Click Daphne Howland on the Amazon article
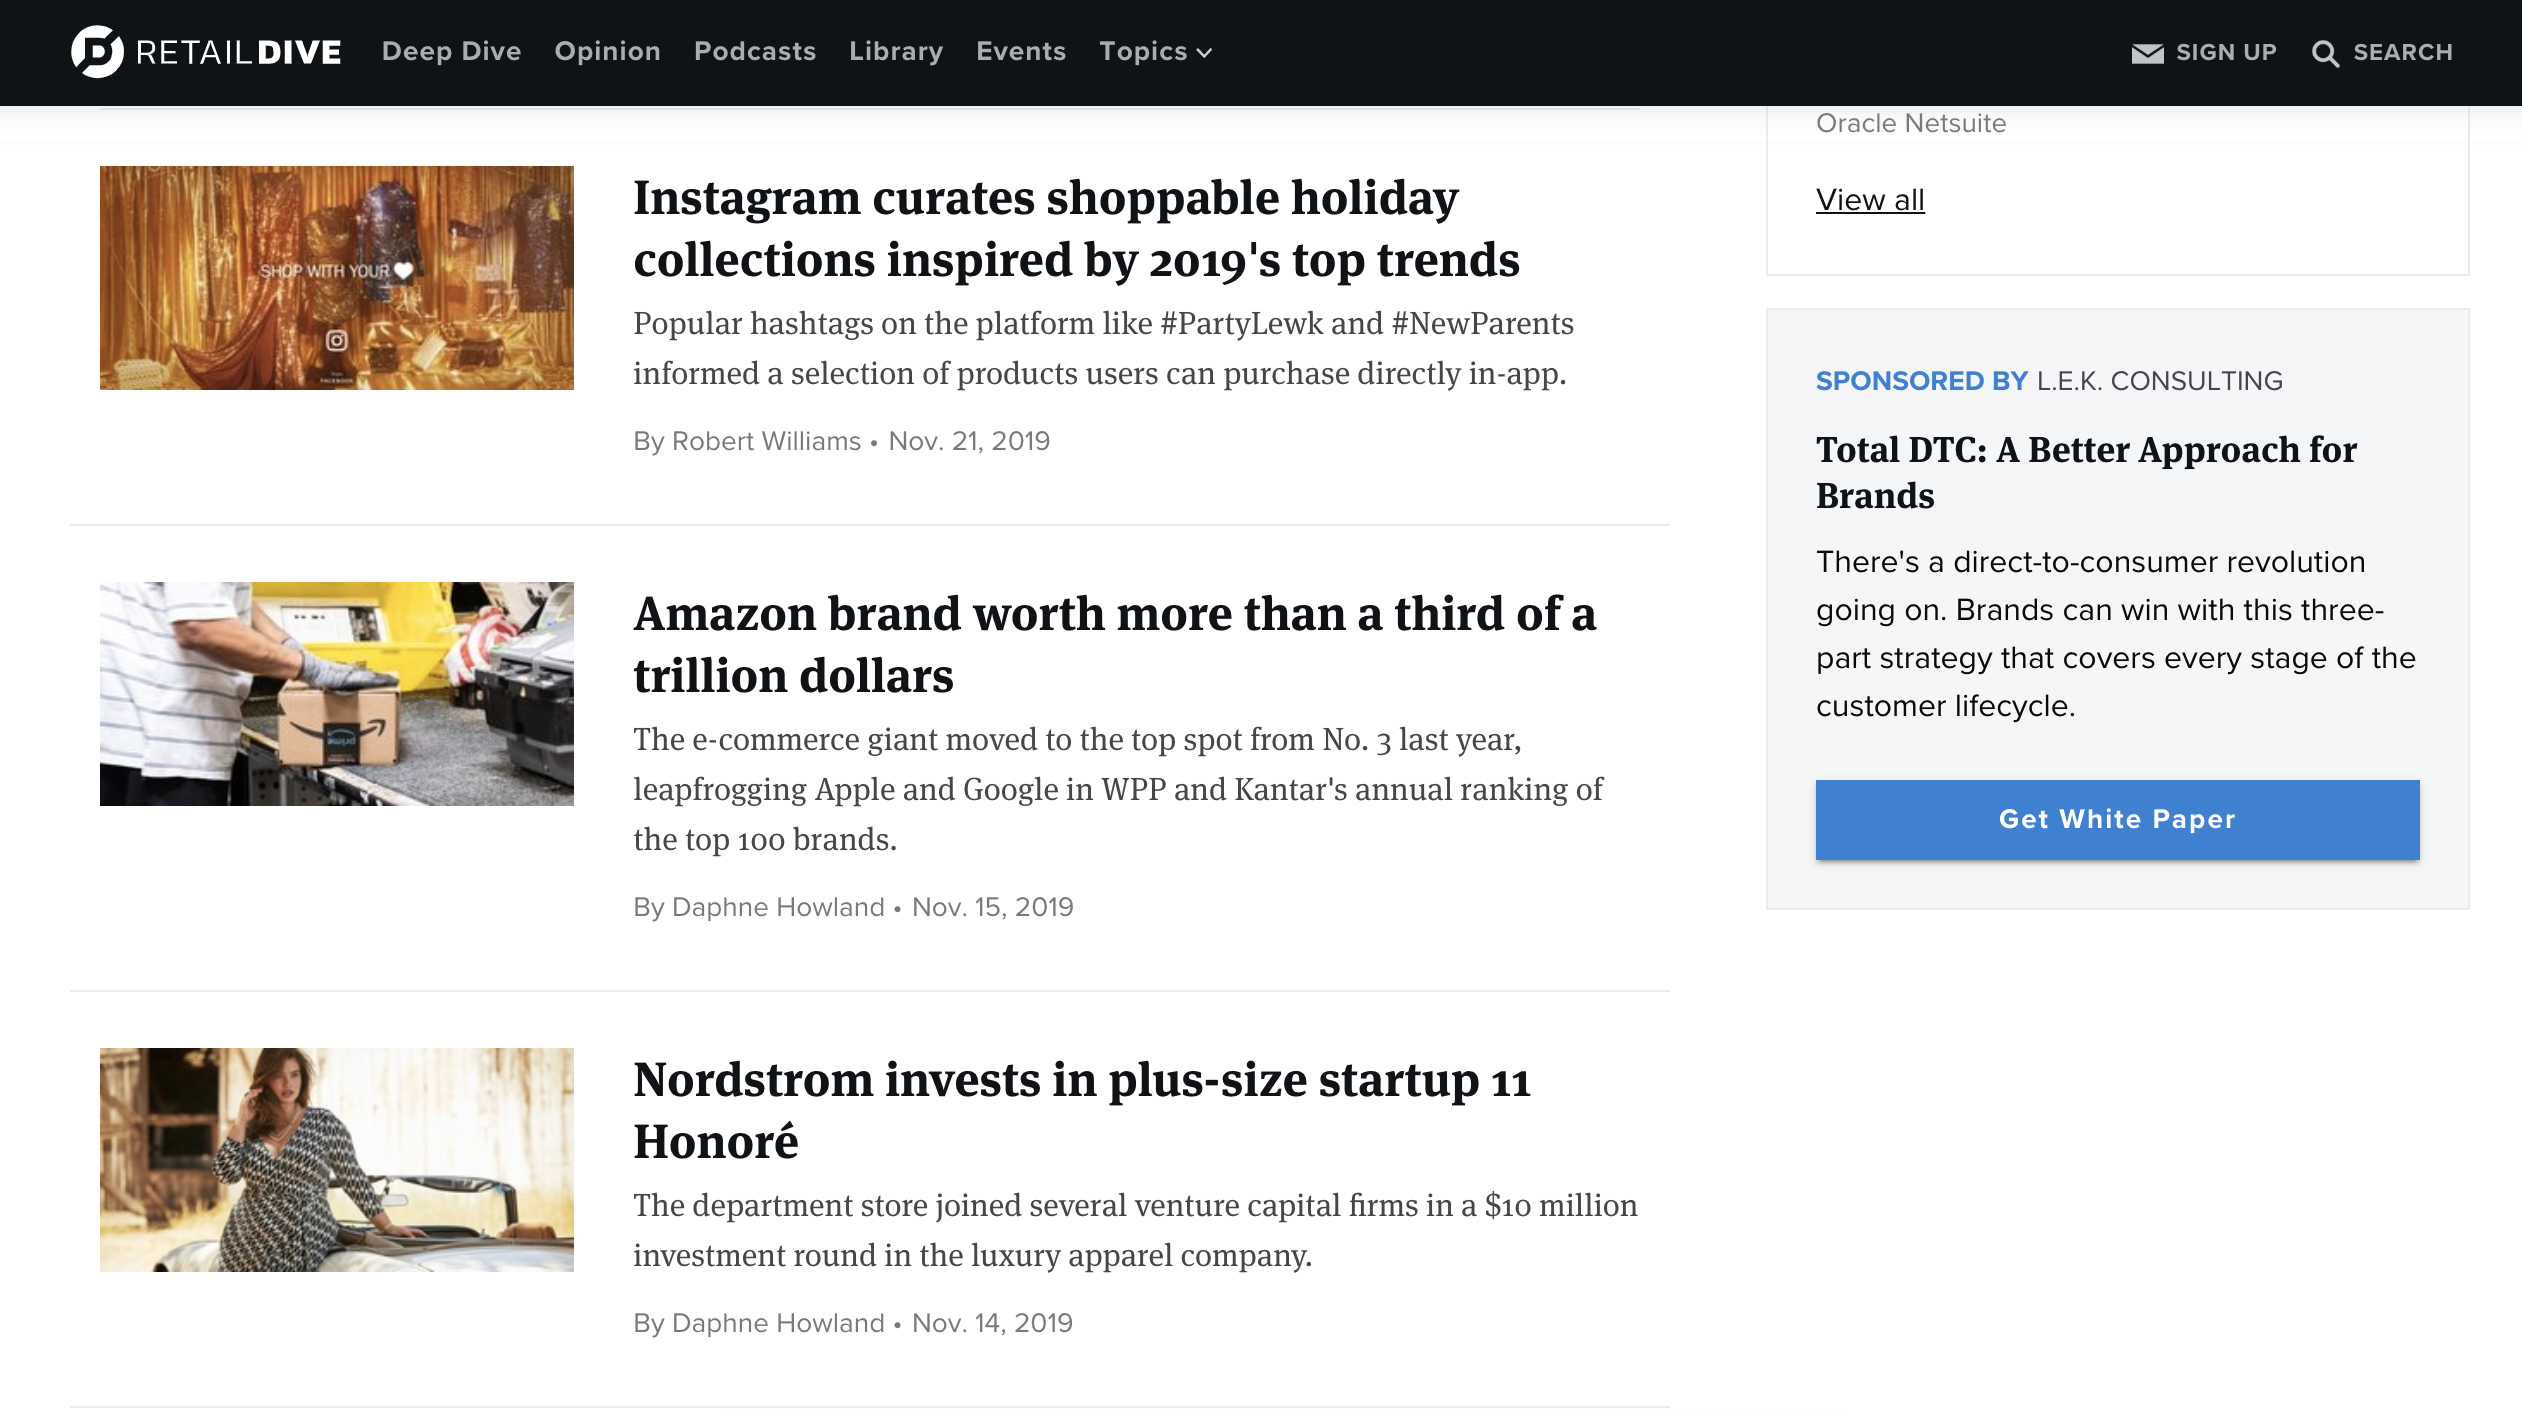Screen dimensions: 2522x1416 778,907
